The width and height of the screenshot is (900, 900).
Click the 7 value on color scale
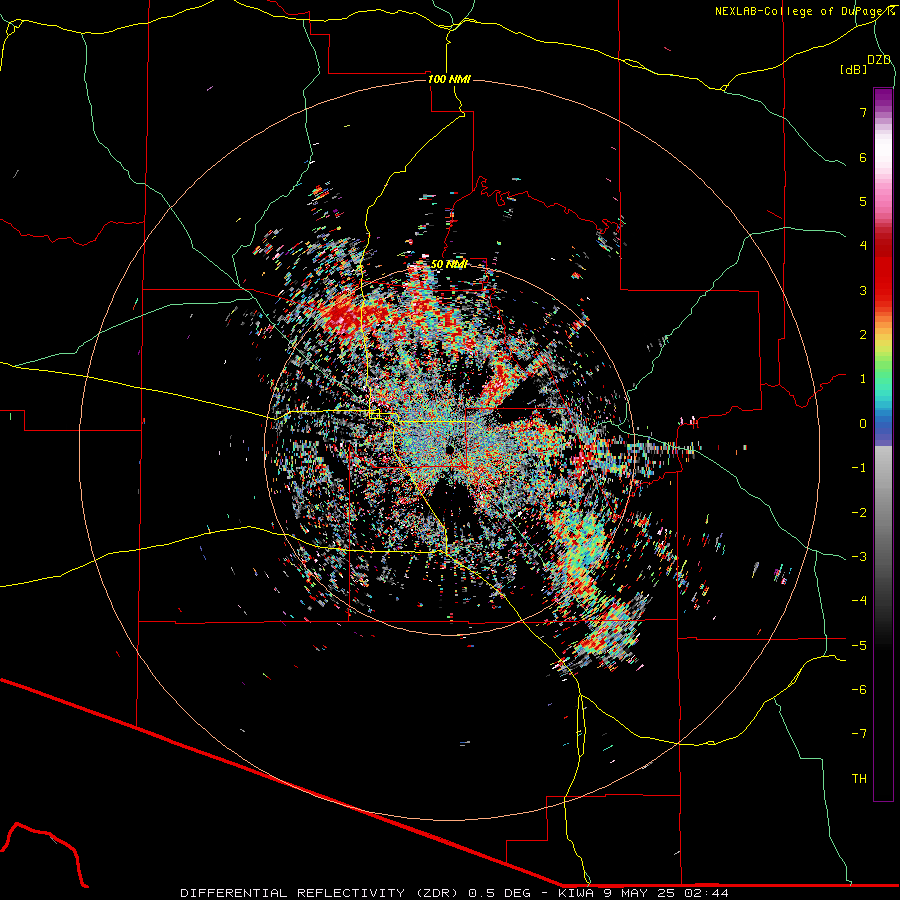click(863, 112)
